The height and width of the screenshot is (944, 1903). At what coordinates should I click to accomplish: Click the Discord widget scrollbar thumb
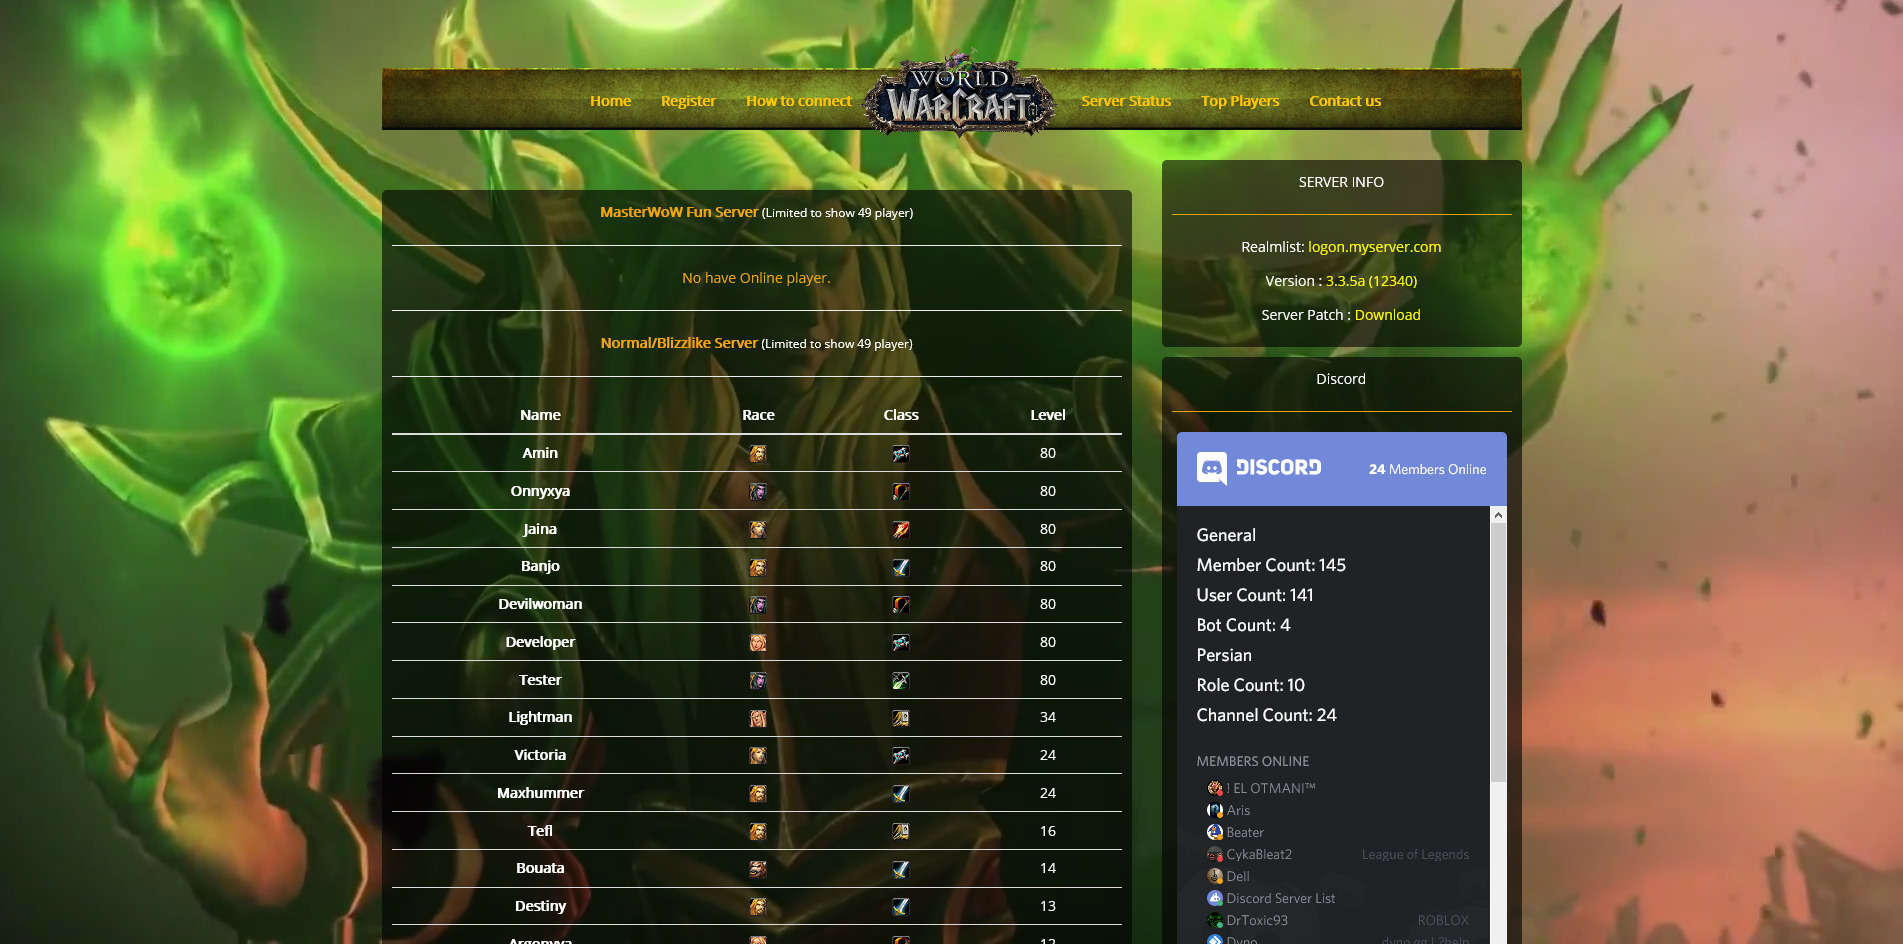[x=1498, y=652]
